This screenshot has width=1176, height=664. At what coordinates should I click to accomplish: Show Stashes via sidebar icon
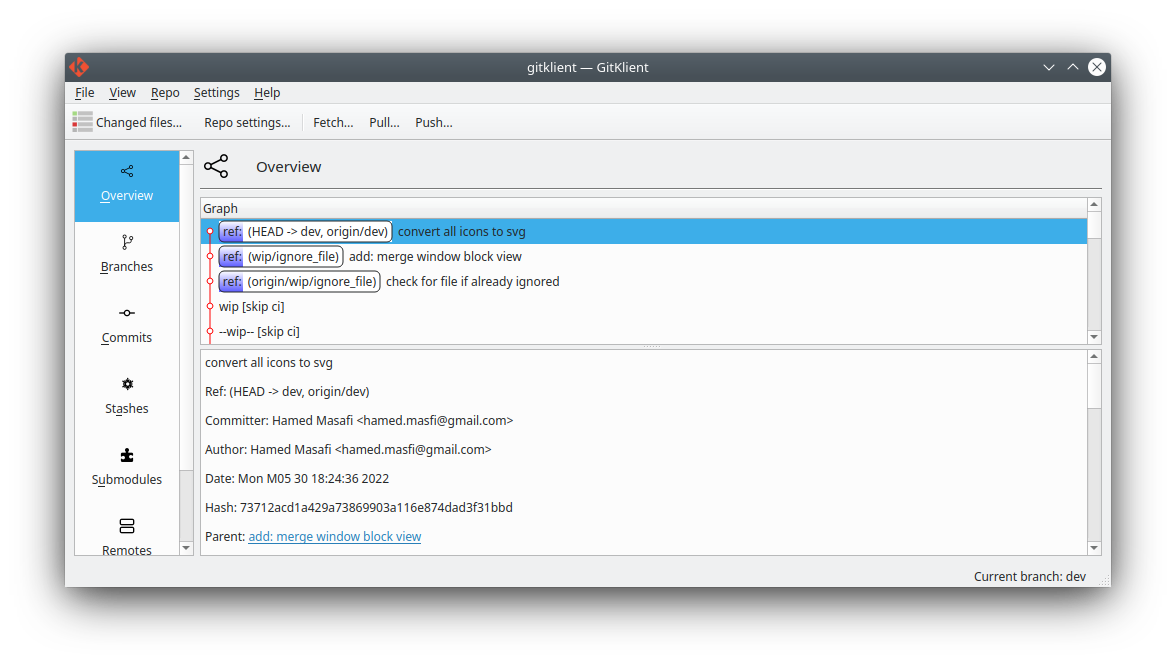pyautogui.click(x=127, y=384)
